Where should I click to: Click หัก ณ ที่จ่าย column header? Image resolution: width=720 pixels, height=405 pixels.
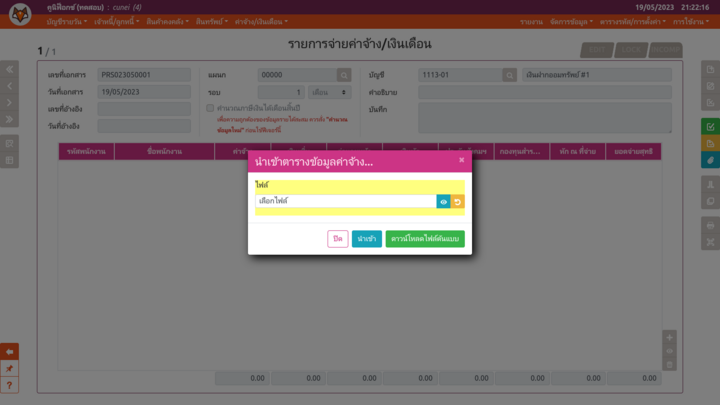tap(578, 152)
